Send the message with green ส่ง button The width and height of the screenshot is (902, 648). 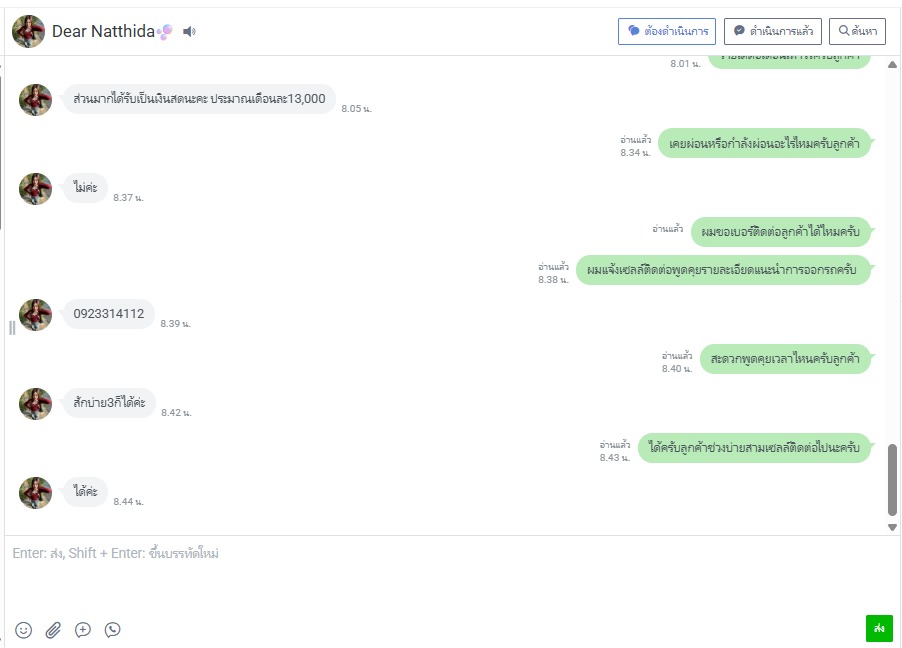(x=879, y=628)
